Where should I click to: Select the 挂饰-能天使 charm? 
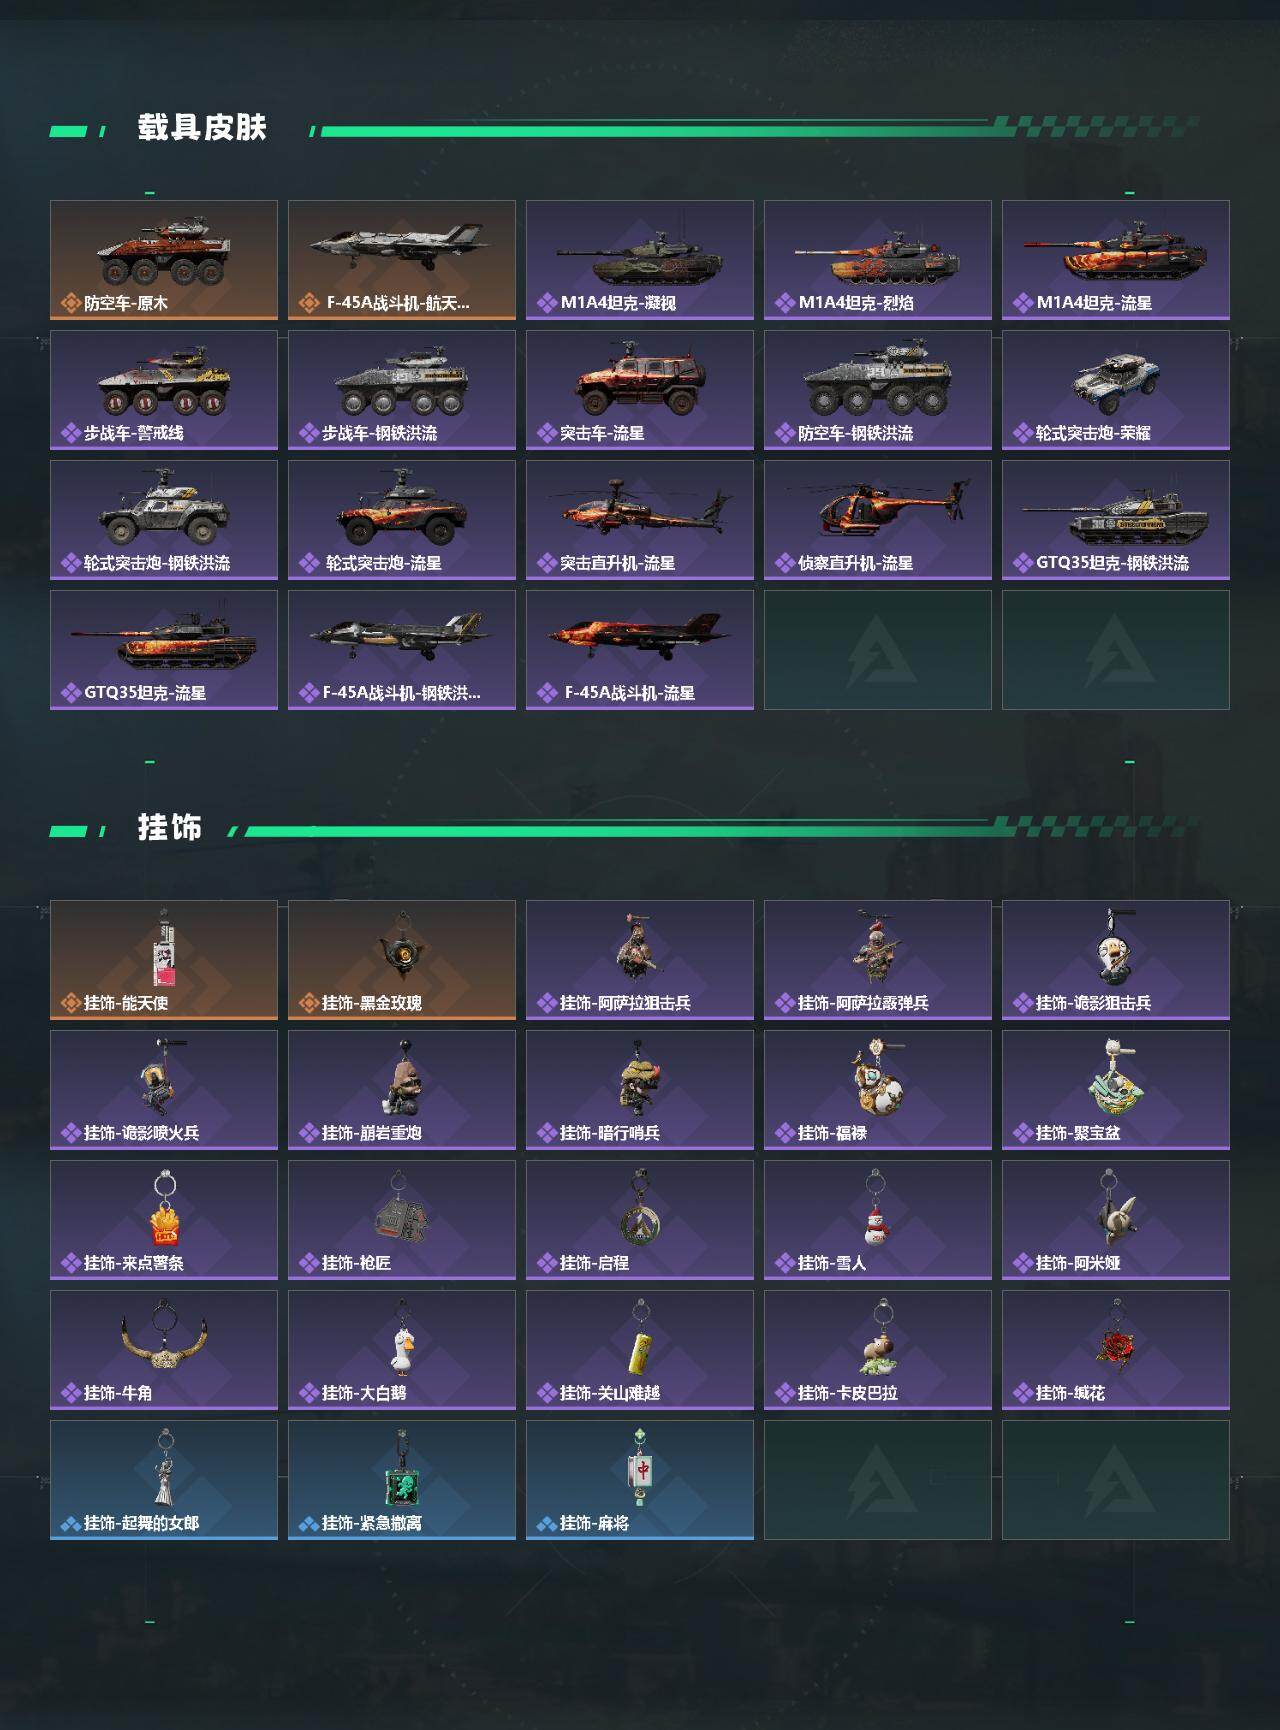point(164,960)
